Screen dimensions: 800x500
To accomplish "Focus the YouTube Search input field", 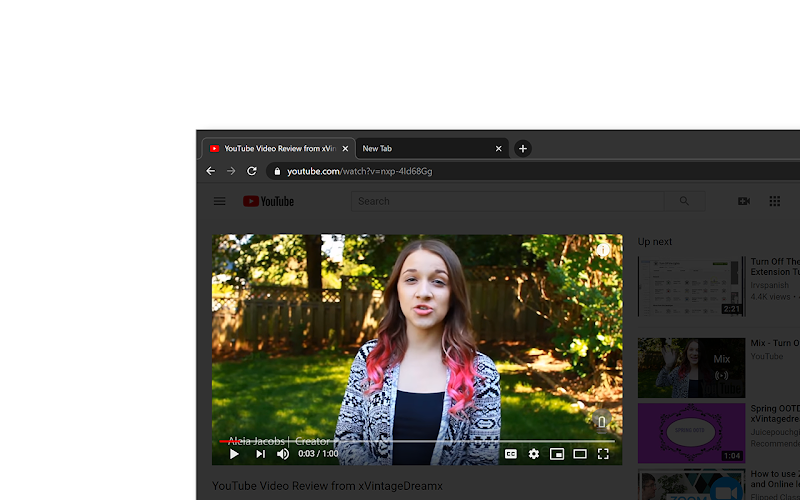I will pos(508,201).
